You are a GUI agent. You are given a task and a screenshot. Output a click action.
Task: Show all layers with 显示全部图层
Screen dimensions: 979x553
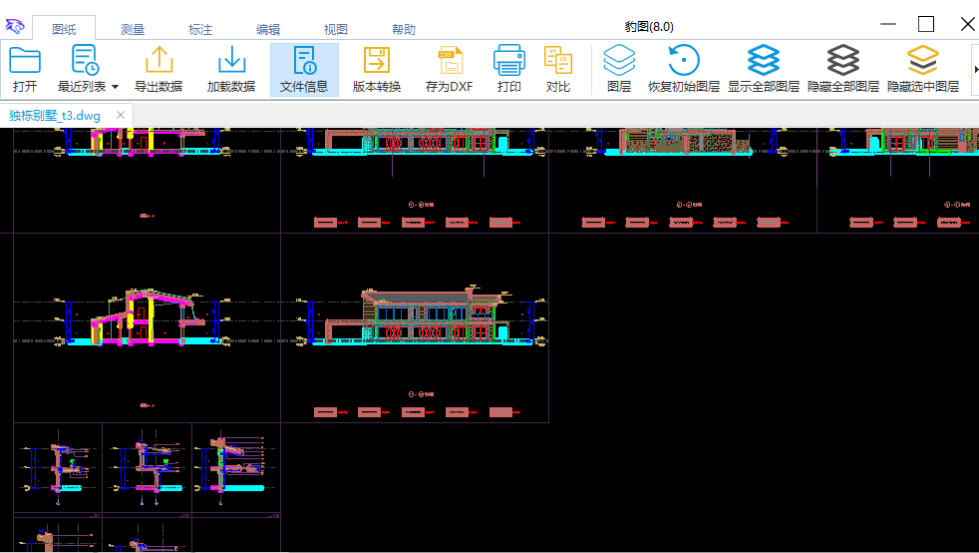pyautogui.click(x=763, y=62)
